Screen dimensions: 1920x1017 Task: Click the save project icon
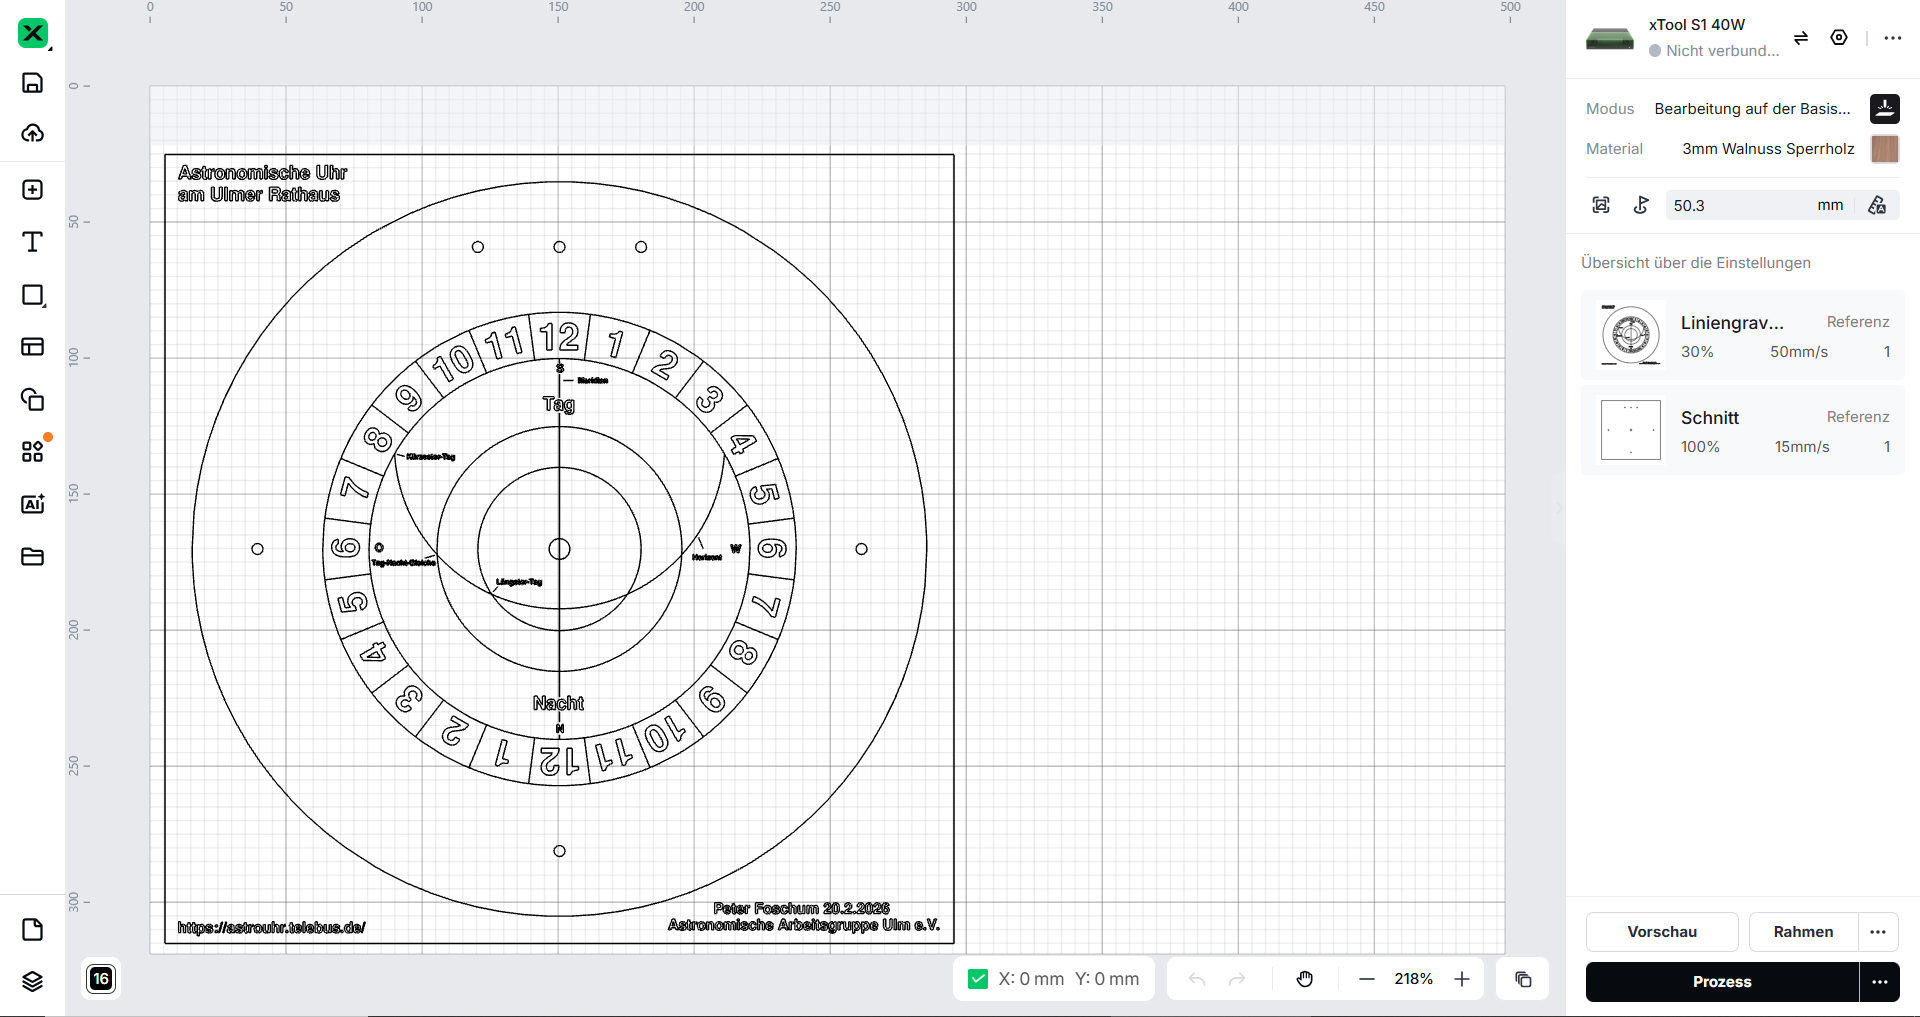32,83
